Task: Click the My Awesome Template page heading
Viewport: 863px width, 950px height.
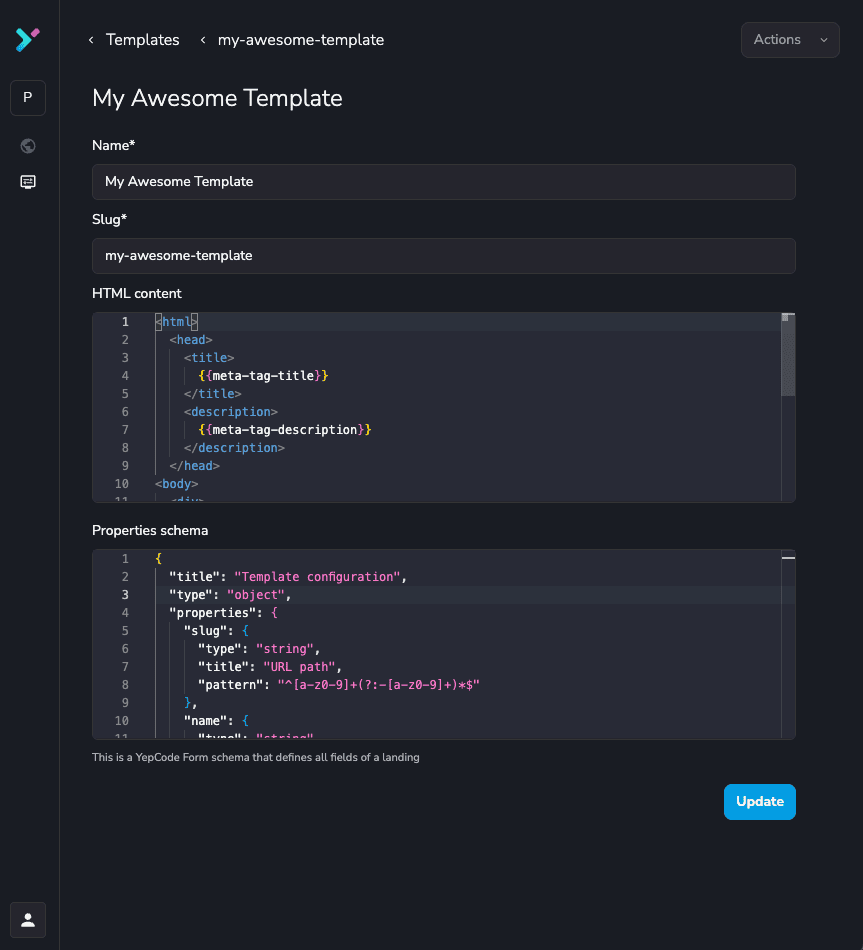Action: [217, 98]
